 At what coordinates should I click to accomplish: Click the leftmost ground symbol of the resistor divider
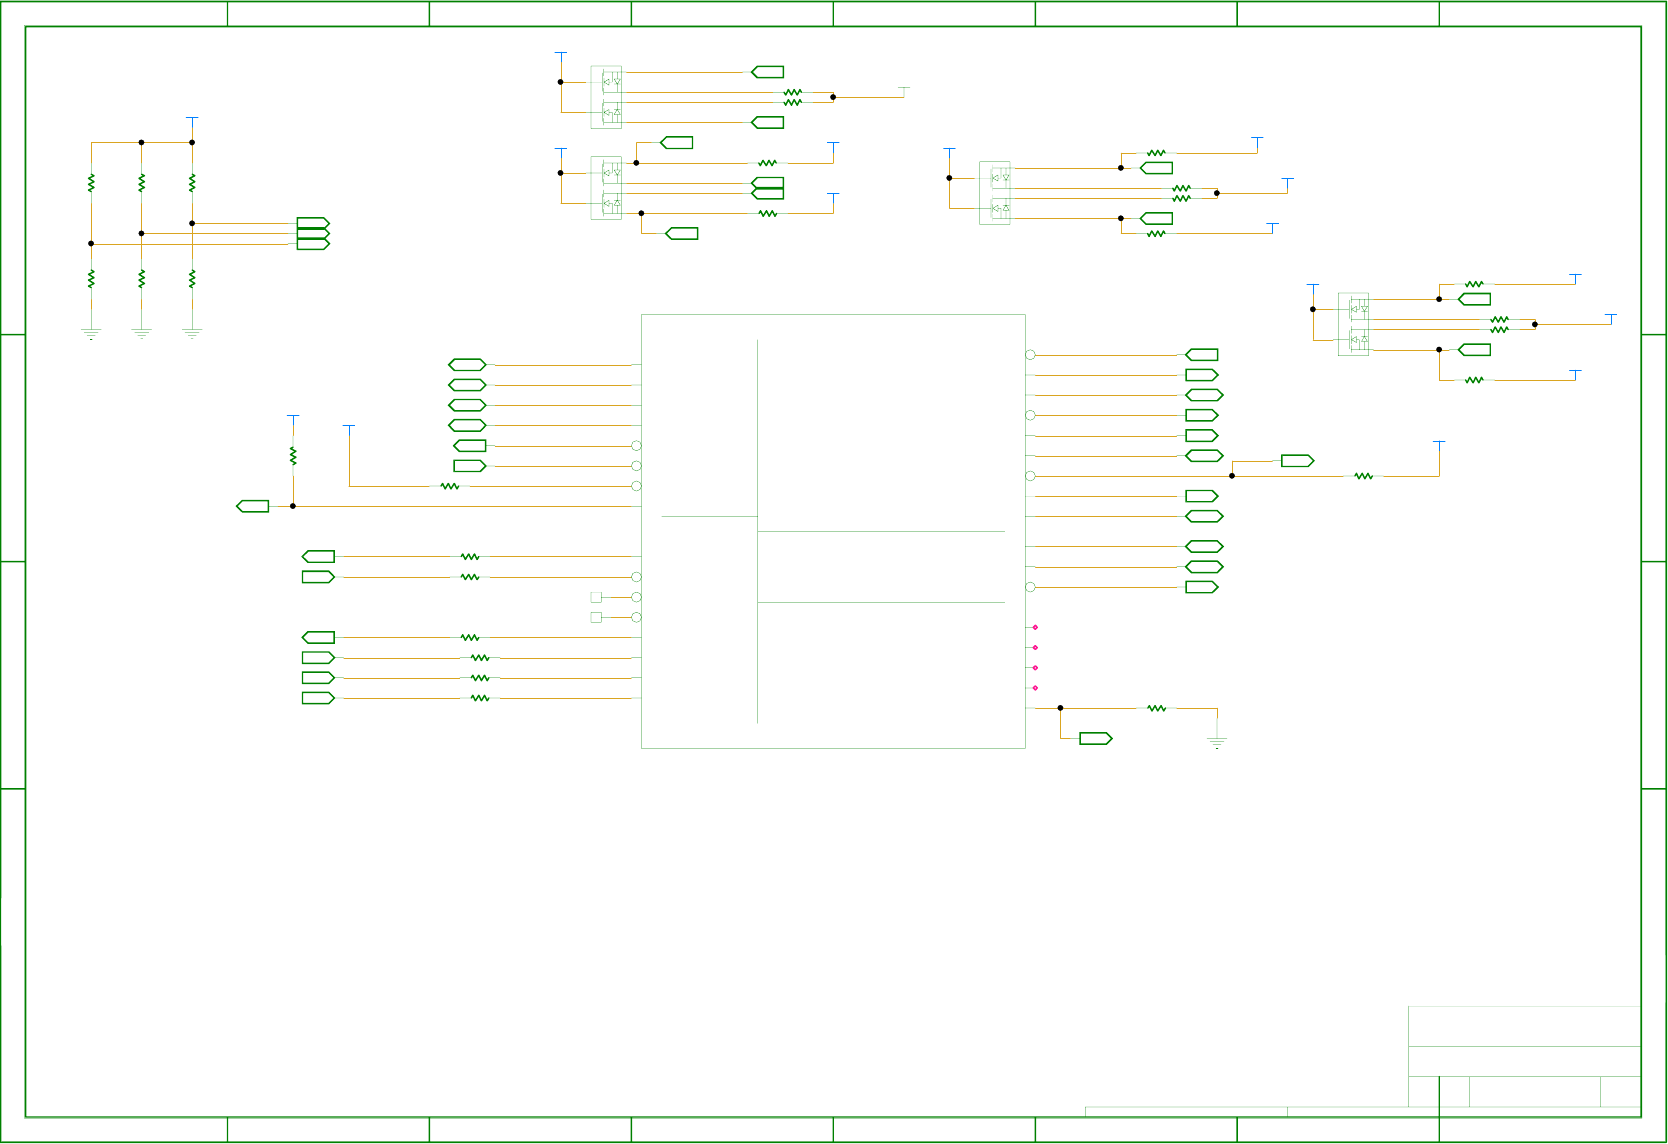91,334
